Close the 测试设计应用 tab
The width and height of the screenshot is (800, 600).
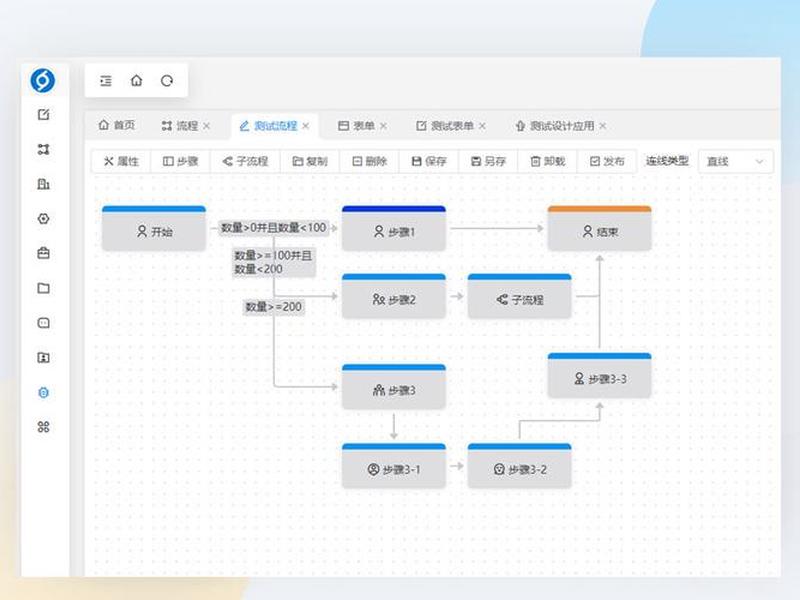(603, 126)
